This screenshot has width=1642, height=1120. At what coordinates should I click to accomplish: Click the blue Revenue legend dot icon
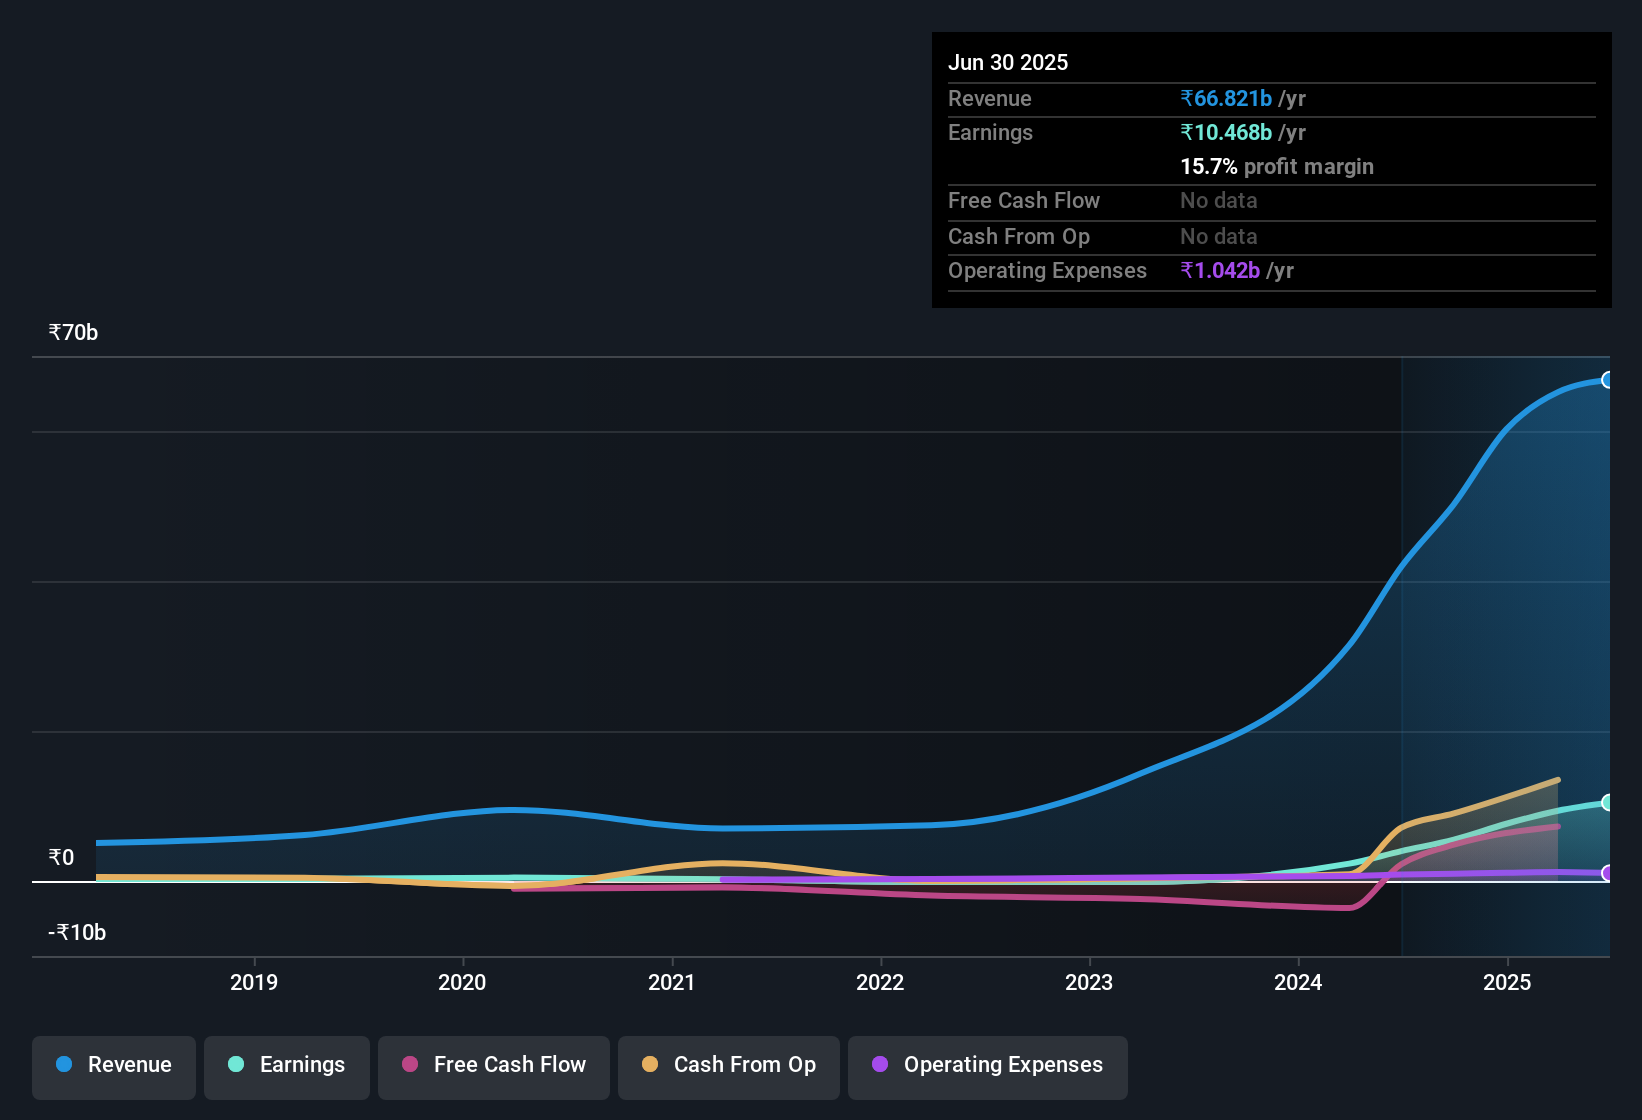64,1065
